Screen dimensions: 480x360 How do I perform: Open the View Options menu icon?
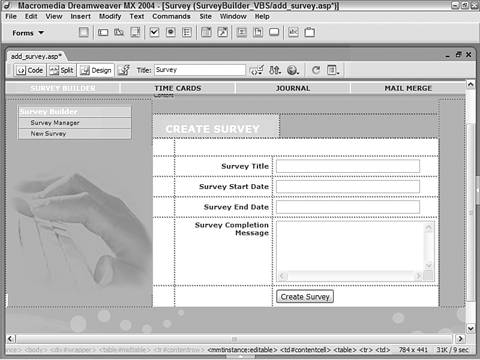point(333,70)
